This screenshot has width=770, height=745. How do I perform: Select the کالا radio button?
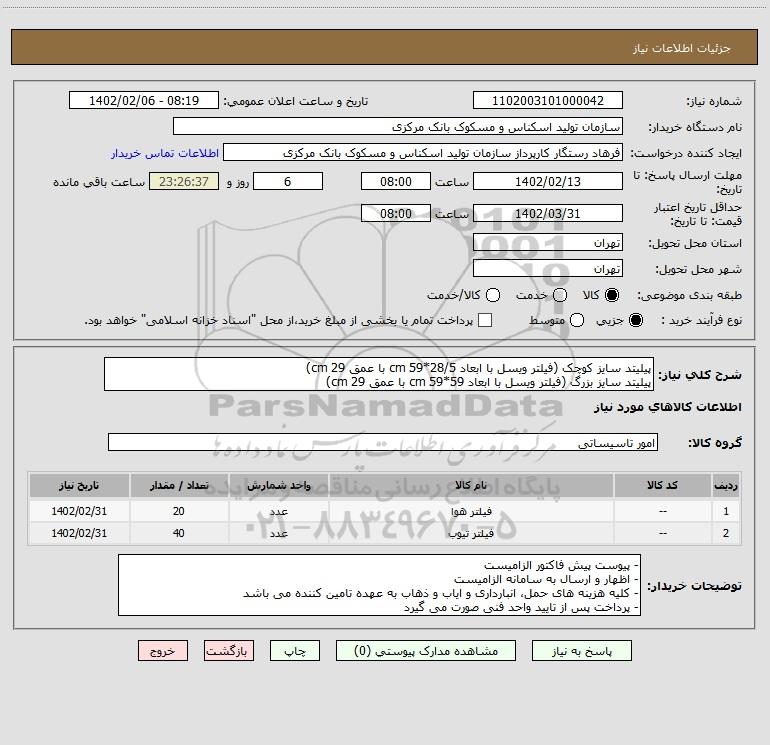pyautogui.click(x=612, y=295)
